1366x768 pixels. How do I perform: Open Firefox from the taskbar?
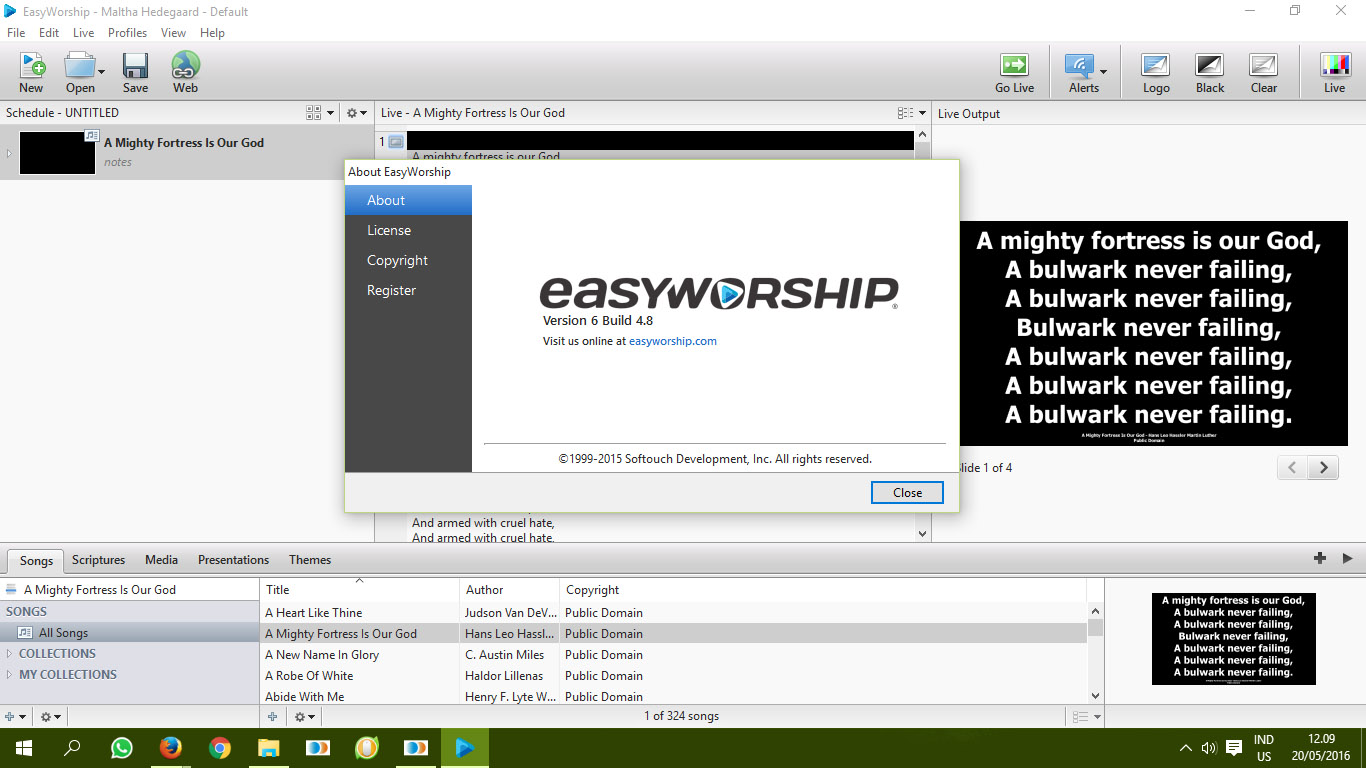click(171, 748)
